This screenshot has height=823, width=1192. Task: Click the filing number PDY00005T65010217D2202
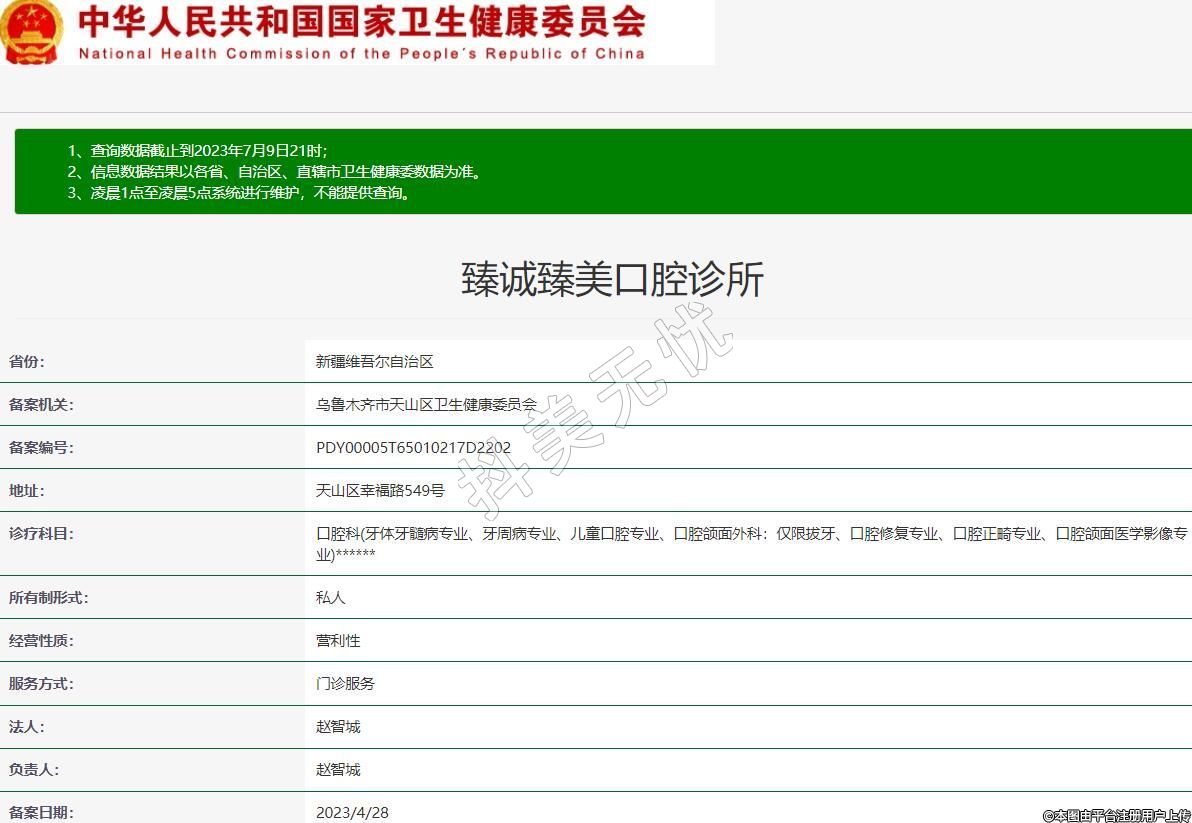(x=413, y=448)
